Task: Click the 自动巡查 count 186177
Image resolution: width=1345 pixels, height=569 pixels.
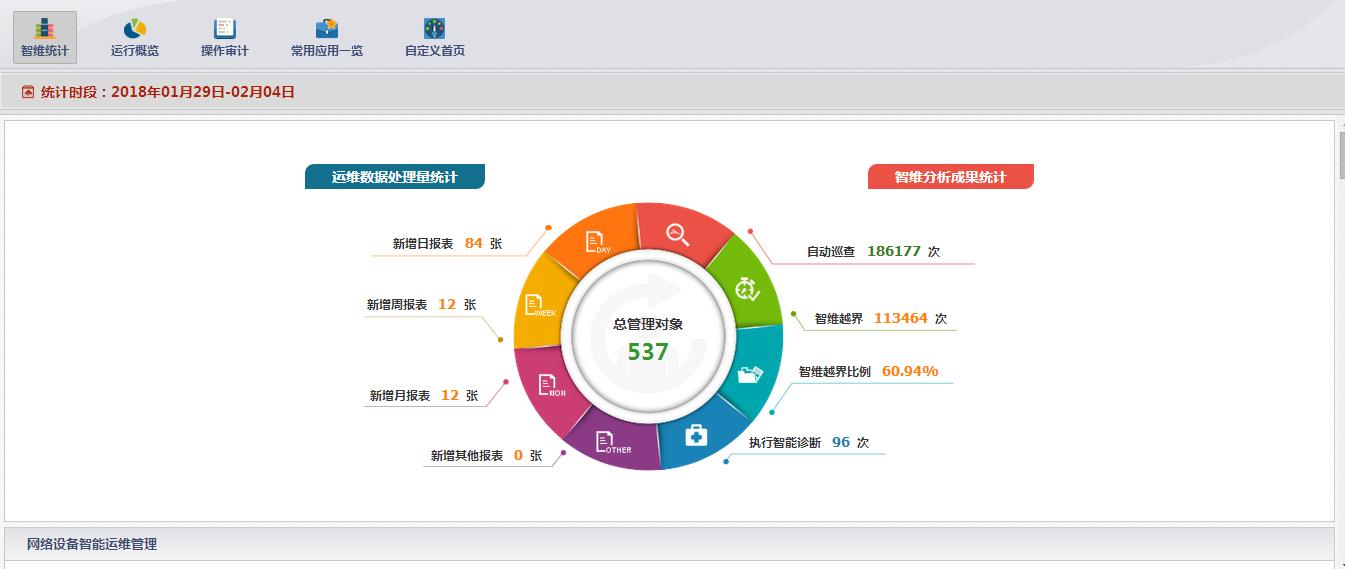Action: [893, 251]
